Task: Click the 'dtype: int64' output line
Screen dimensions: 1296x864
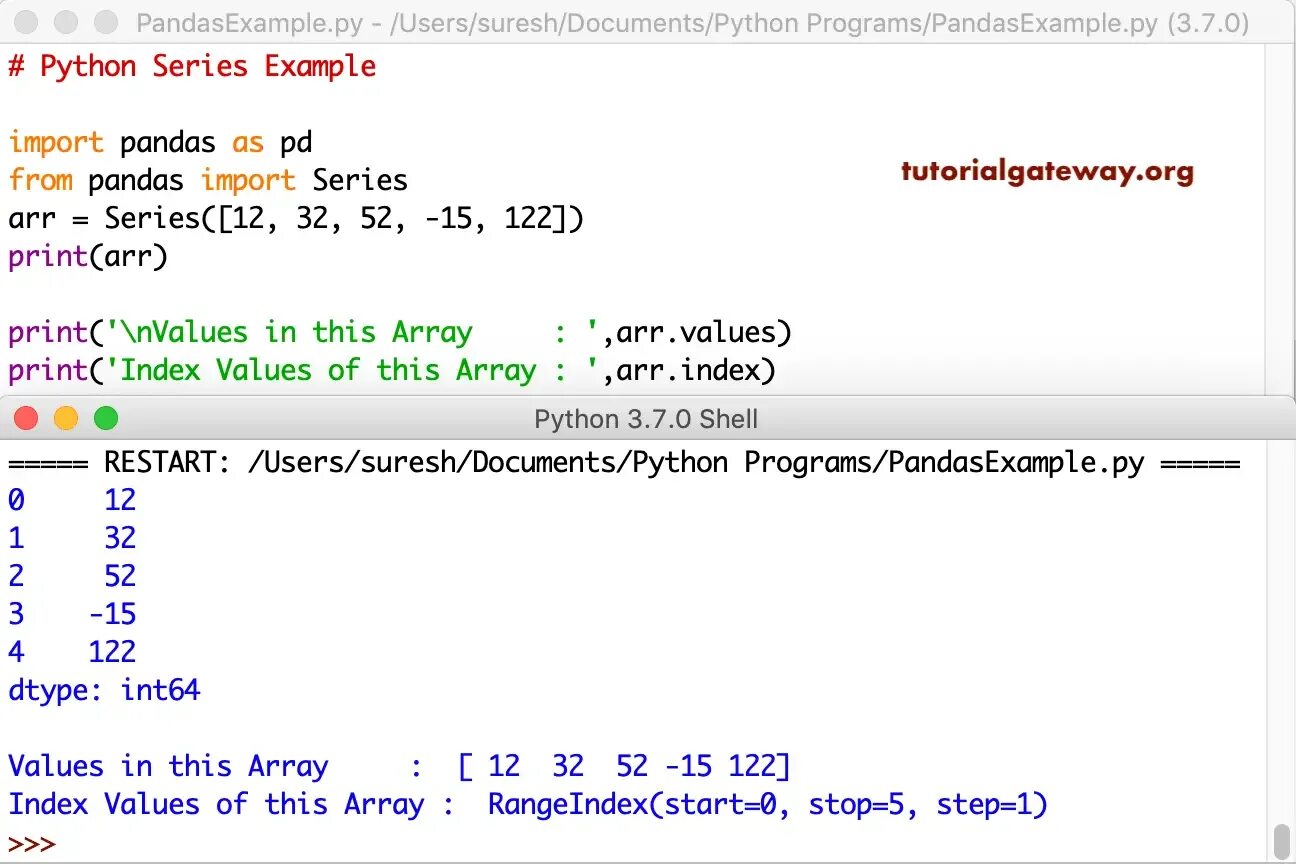Action: click(104, 690)
